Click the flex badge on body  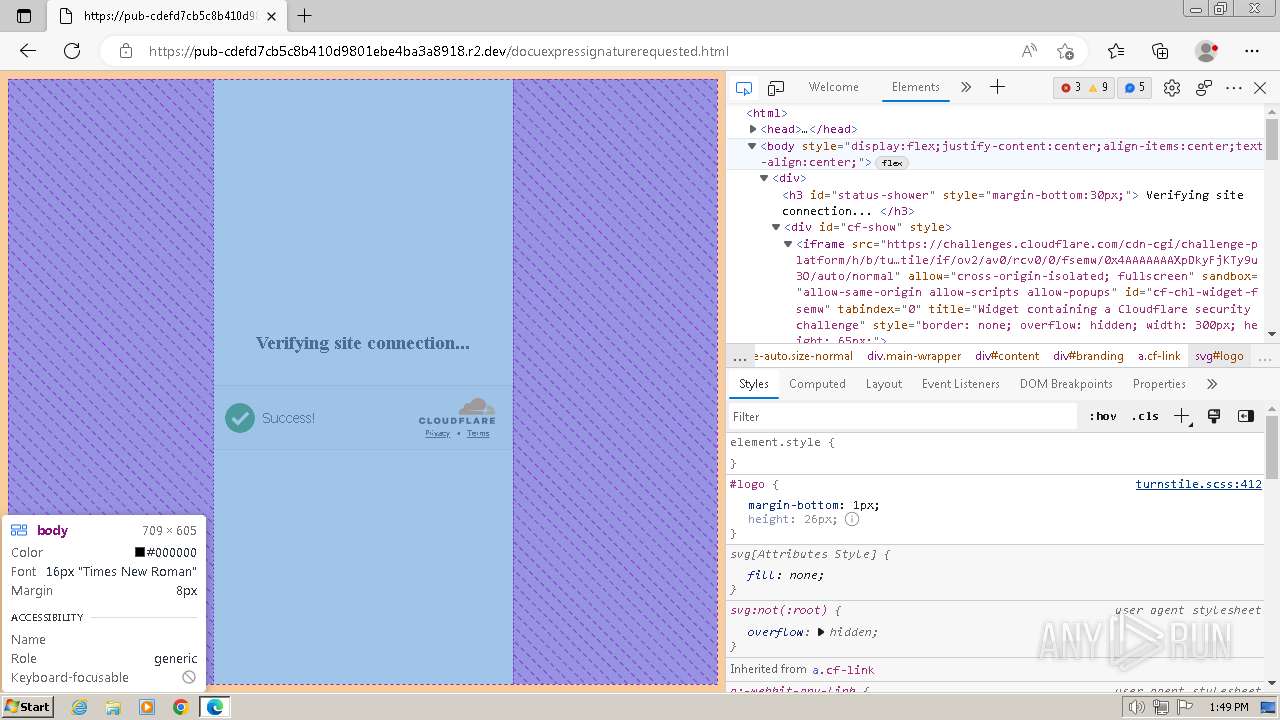(x=891, y=163)
